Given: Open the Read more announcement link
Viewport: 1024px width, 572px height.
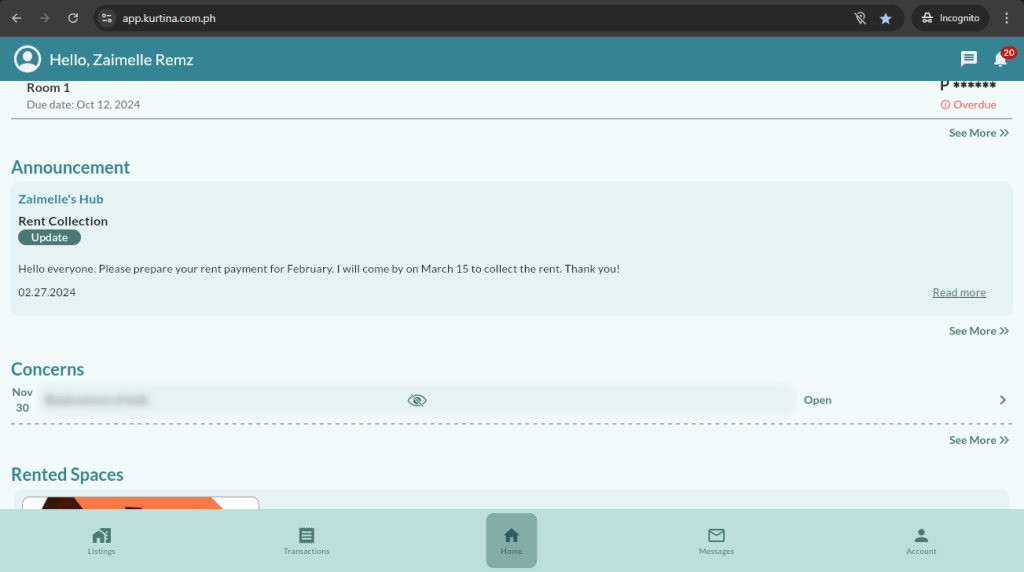Looking at the screenshot, I should 958,293.
